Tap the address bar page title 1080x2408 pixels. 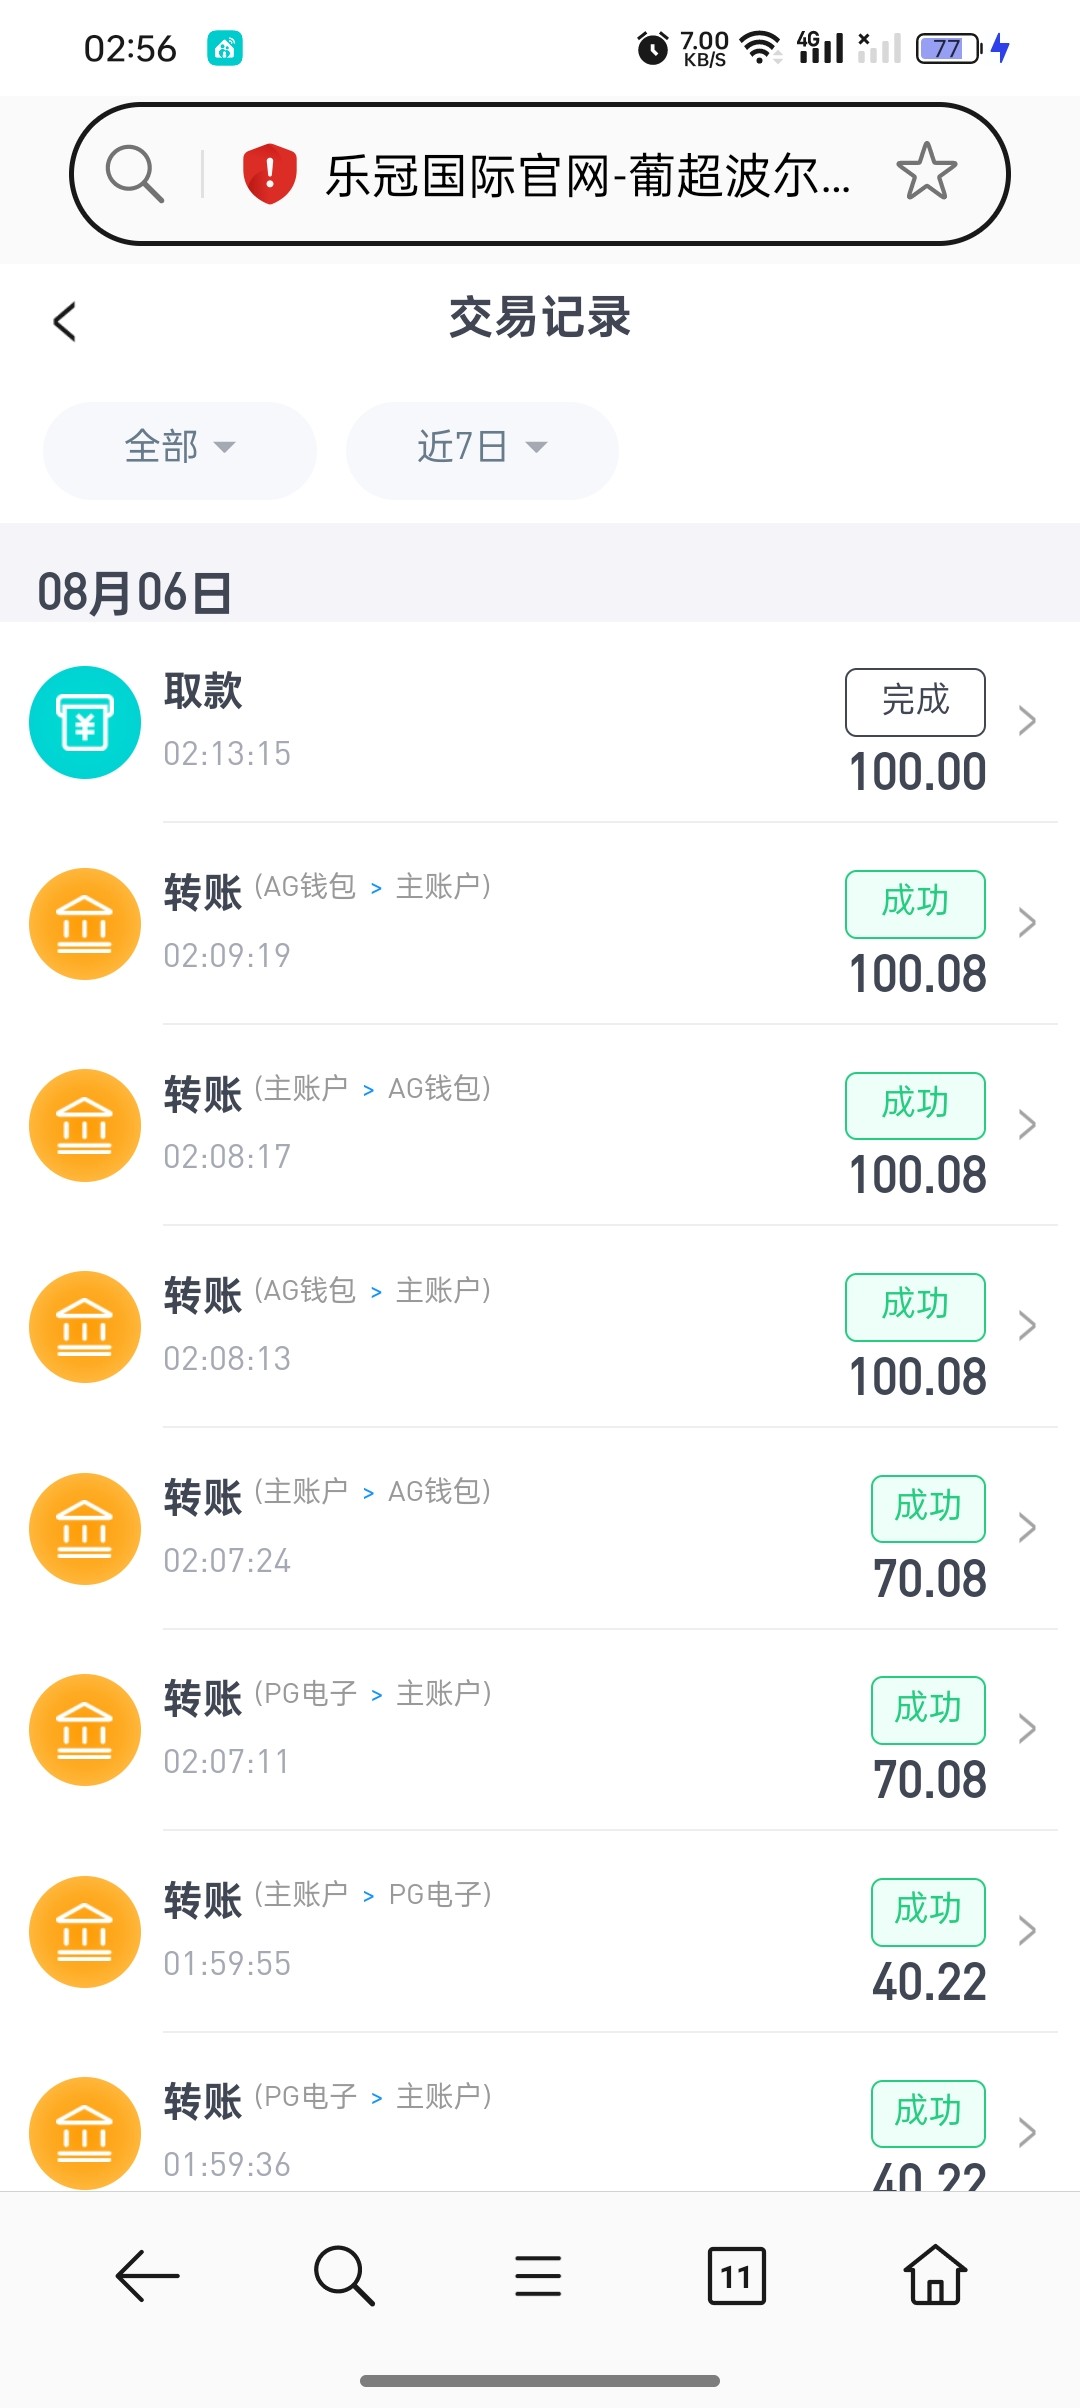click(588, 176)
